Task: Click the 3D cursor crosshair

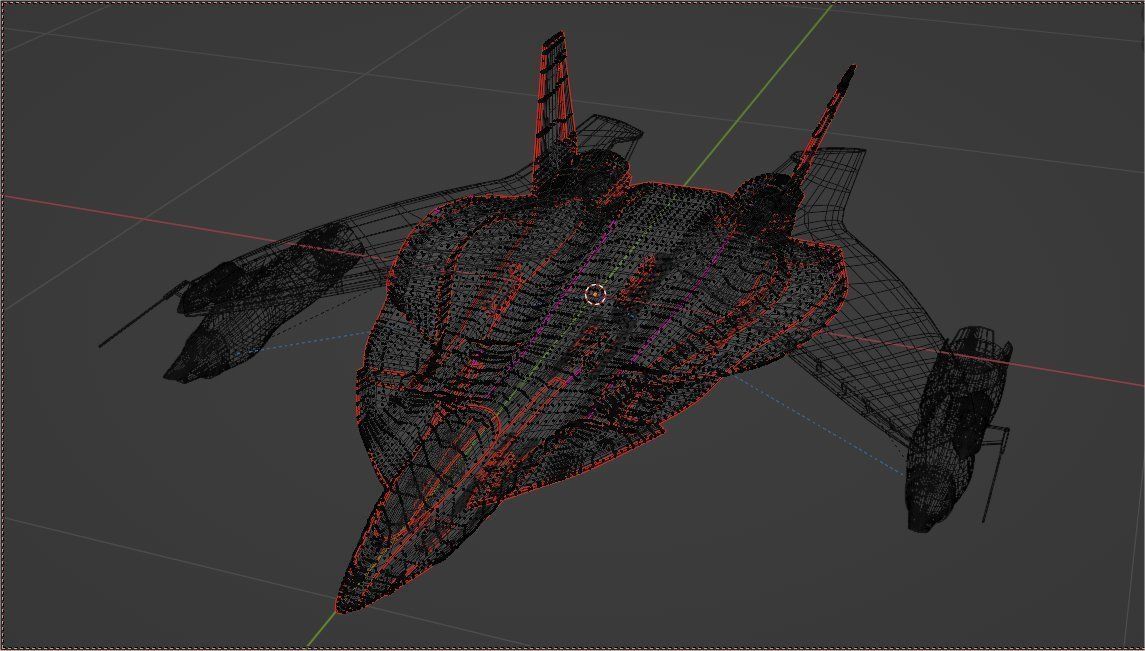Action: click(x=596, y=293)
